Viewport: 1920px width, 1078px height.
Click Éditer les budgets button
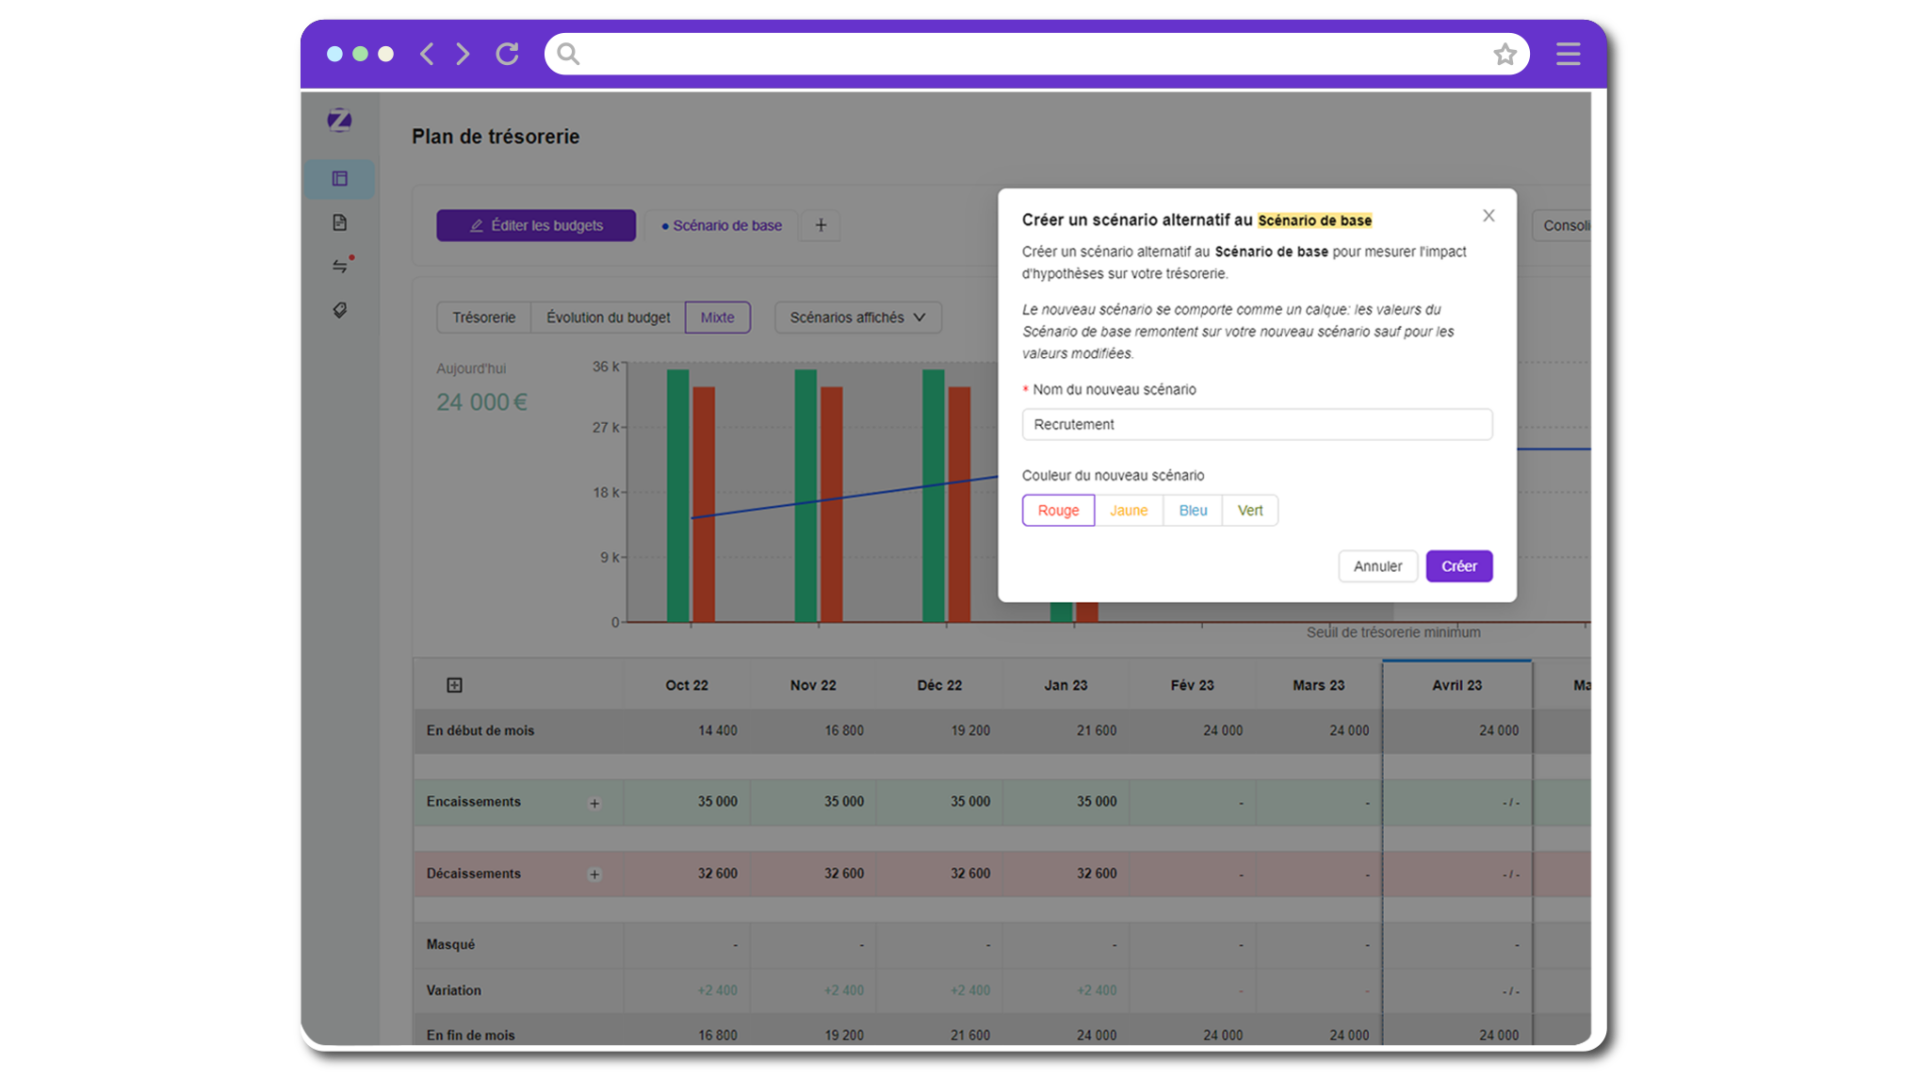pos(536,226)
